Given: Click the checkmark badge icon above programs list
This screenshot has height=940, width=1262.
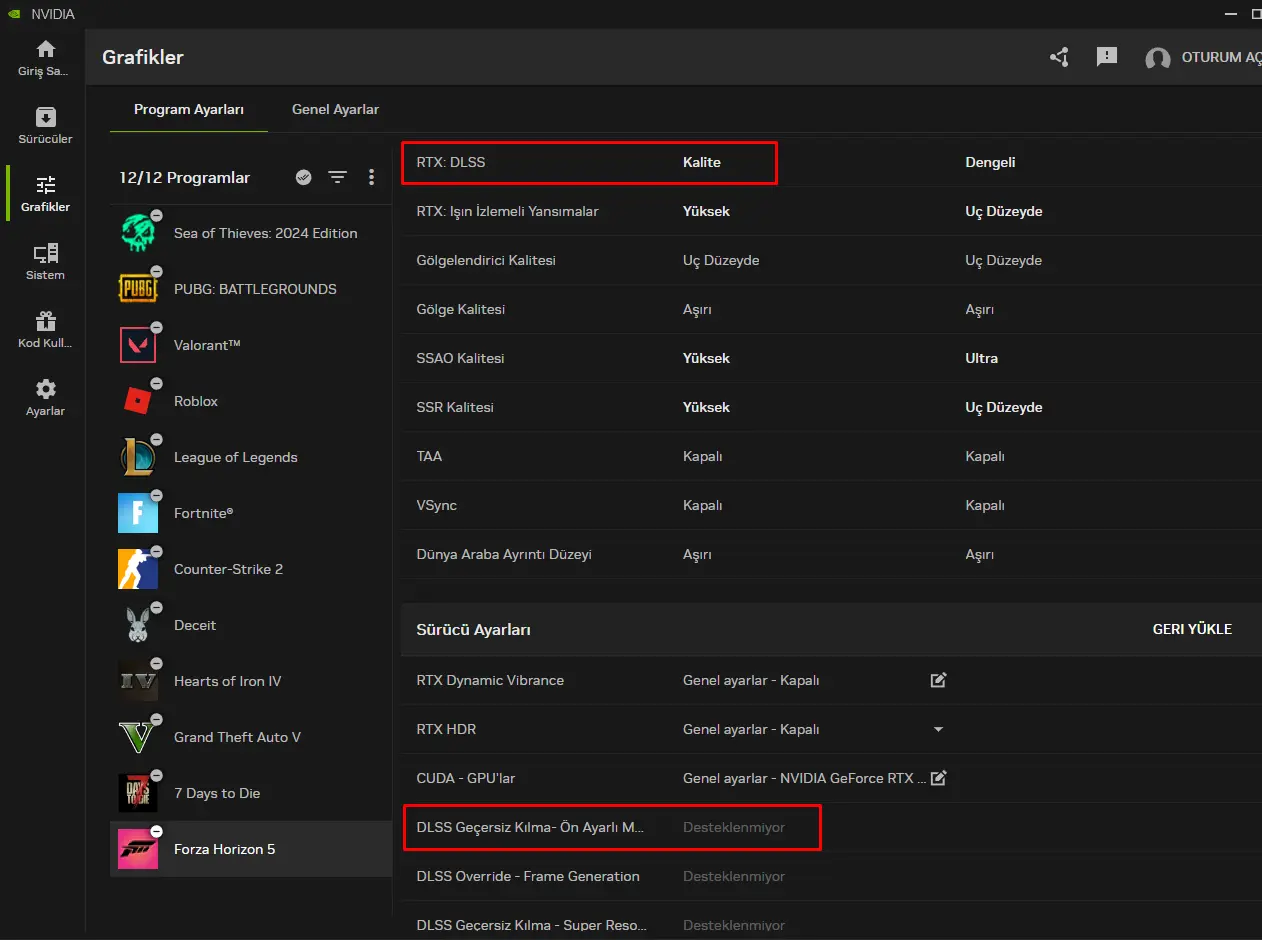Looking at the screenshot, I should point(304,177).
